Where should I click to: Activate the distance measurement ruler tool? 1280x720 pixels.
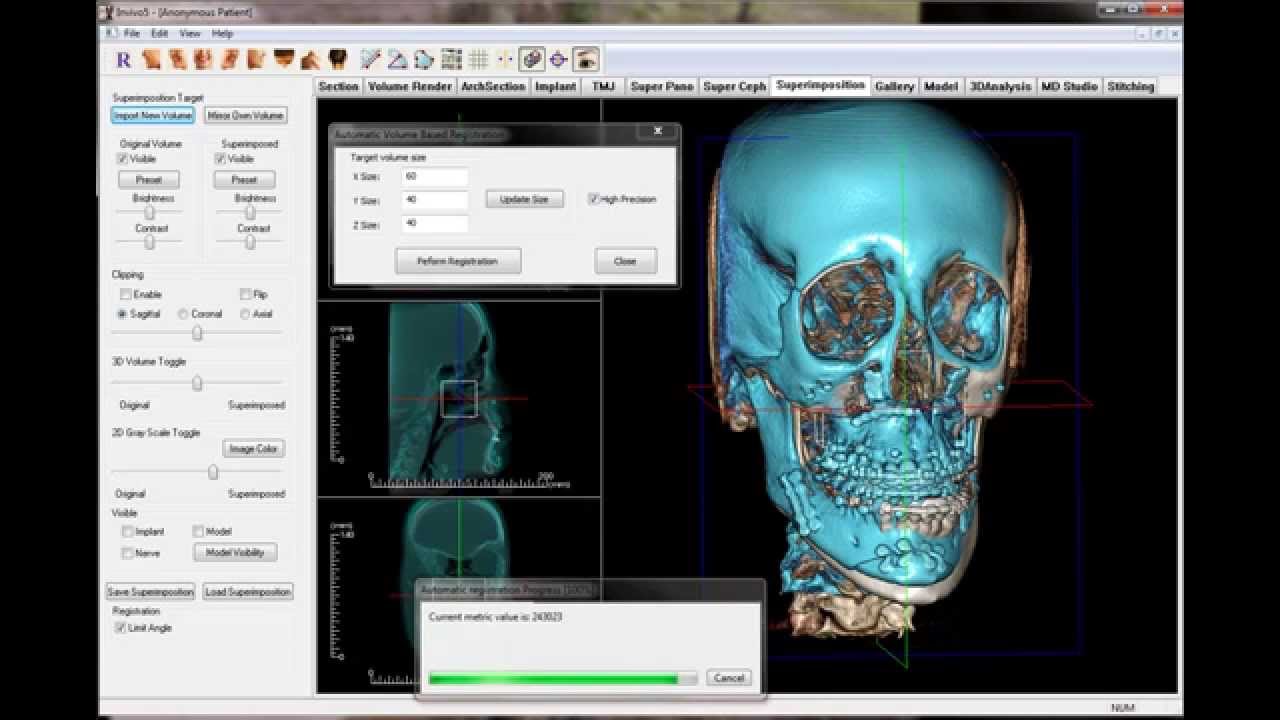click(371, 60)
